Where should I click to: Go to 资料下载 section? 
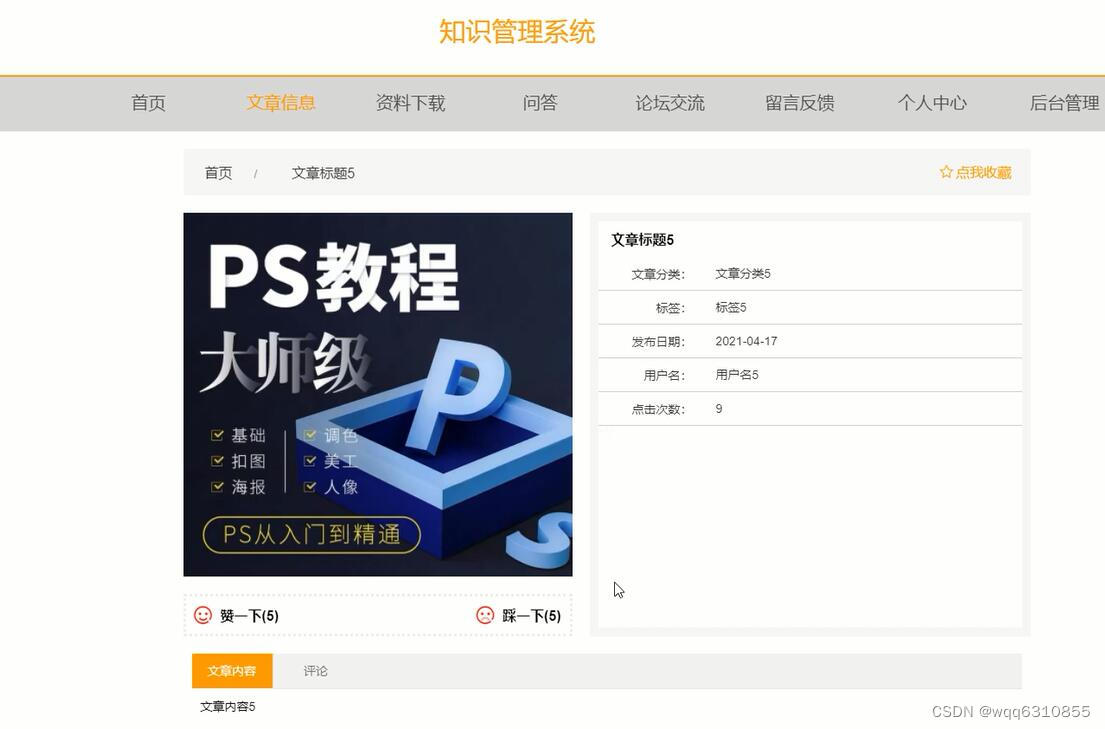point(410,103)
